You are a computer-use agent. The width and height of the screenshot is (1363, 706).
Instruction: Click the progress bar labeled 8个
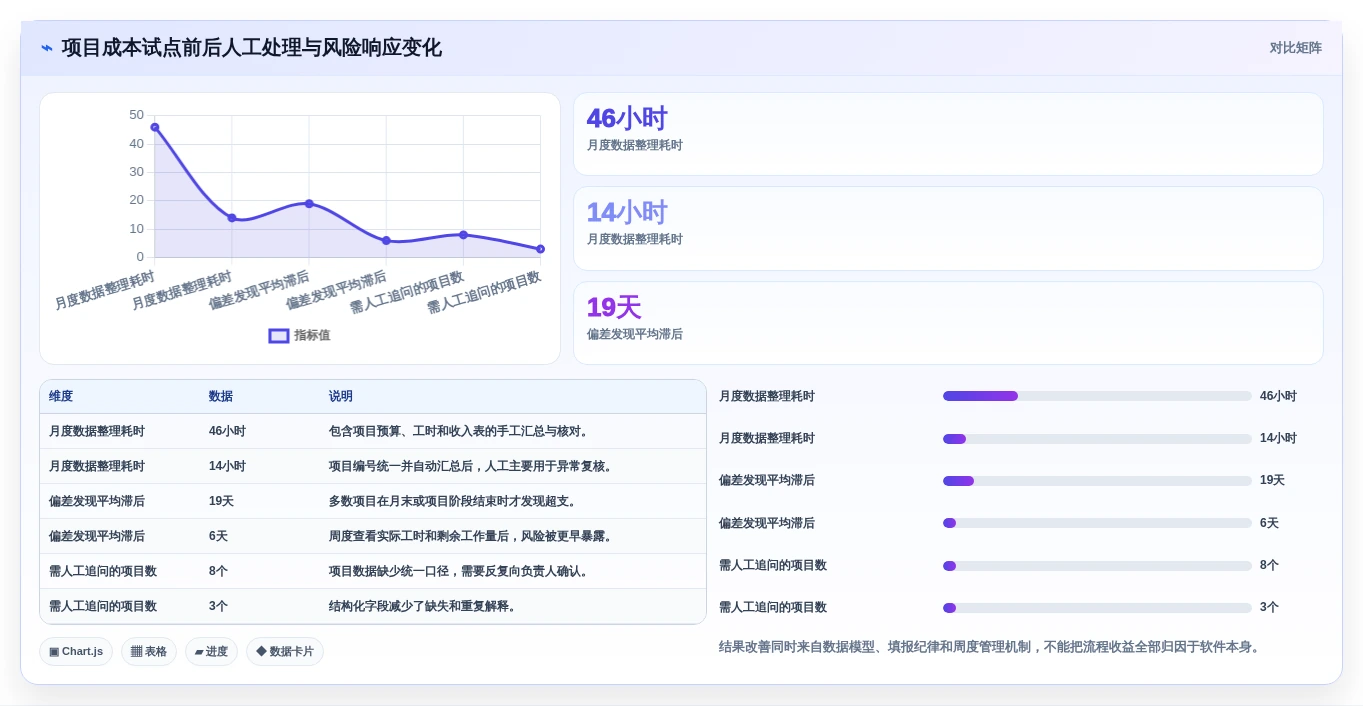pyautogui.click(x=1097, y=566)
